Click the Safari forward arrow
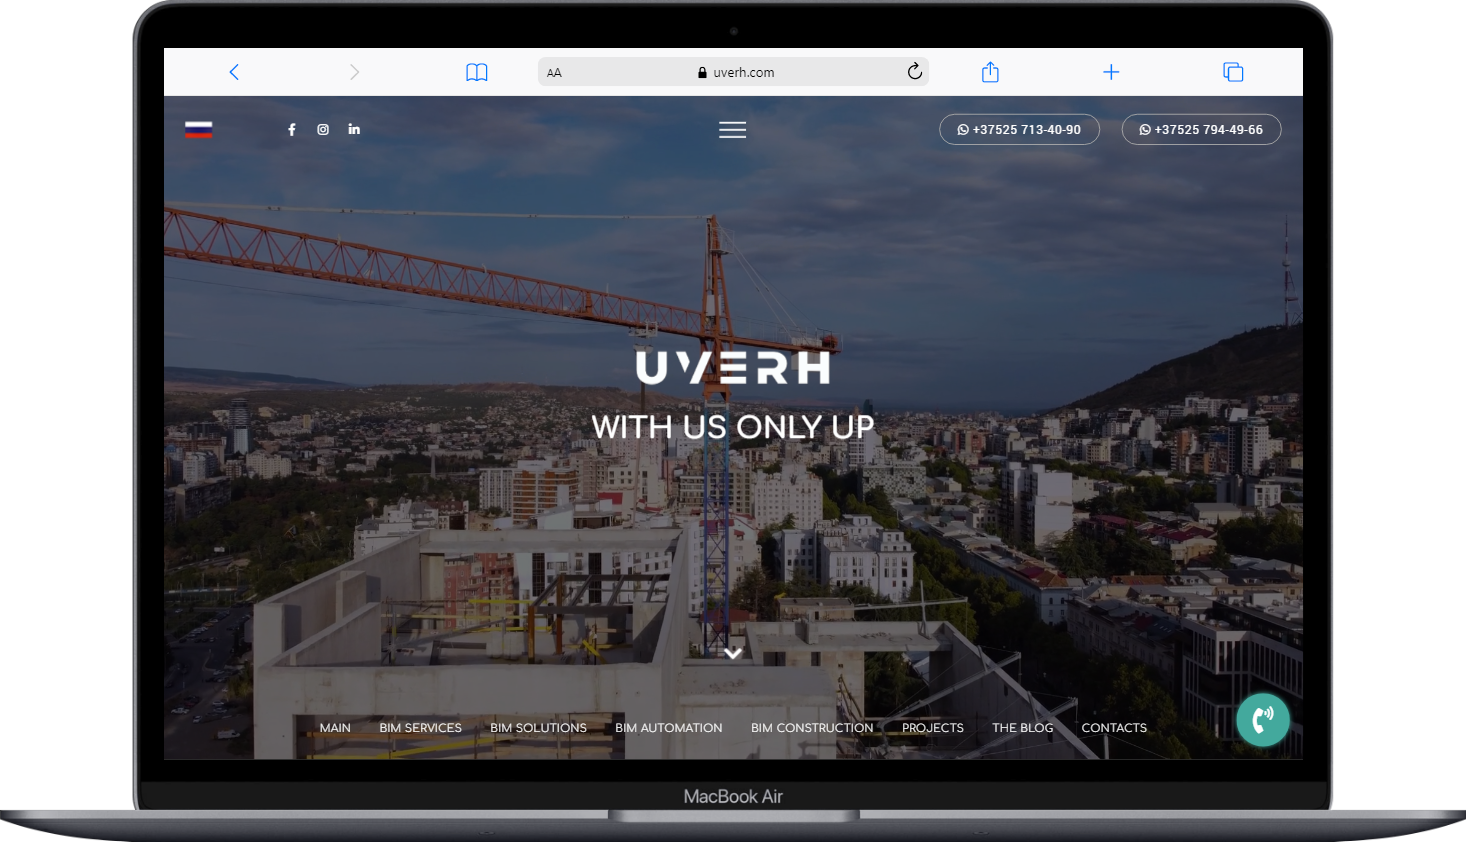The image size is (1466, 842). point(354,72)
